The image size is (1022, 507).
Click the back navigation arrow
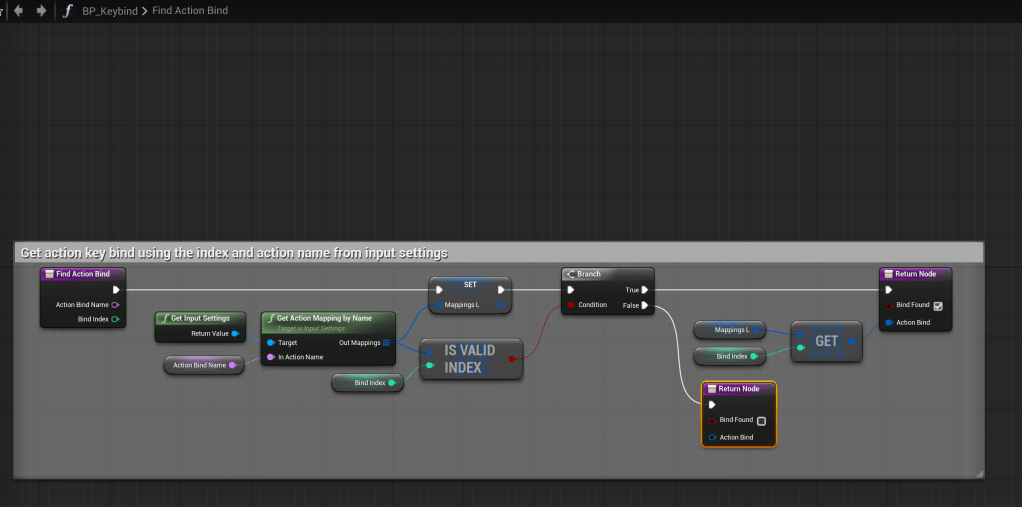[x=18, y=11]
